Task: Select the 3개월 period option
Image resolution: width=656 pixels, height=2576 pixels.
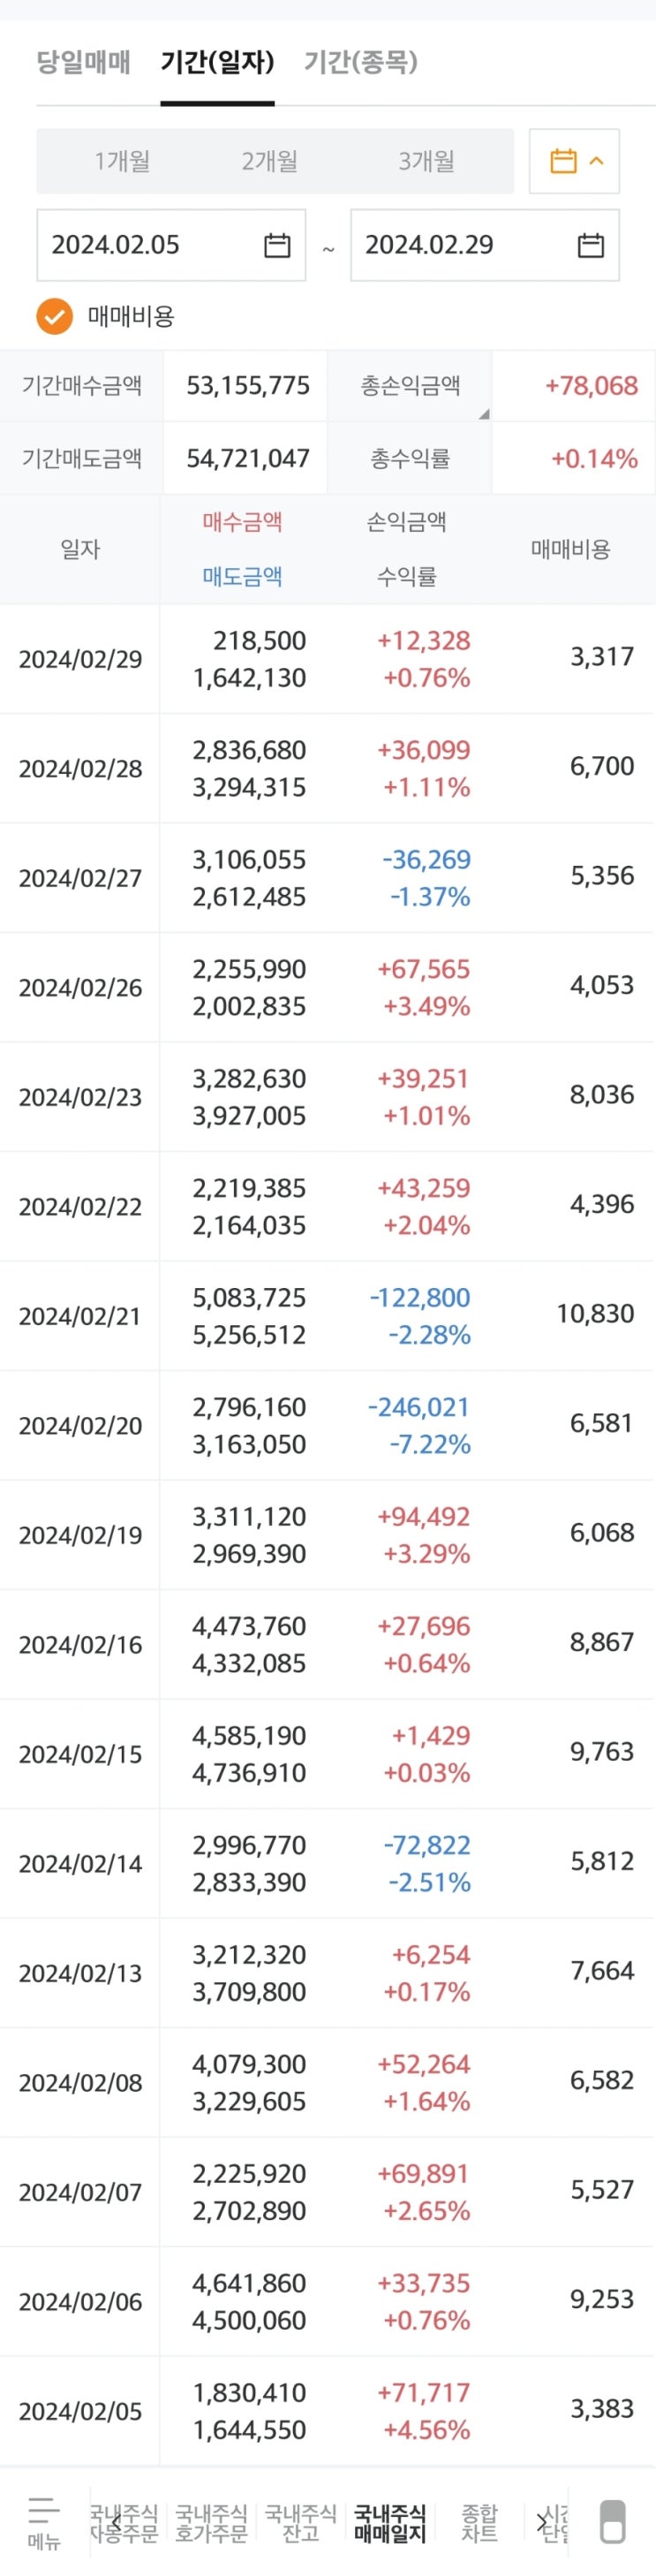Action: point(426,161)
